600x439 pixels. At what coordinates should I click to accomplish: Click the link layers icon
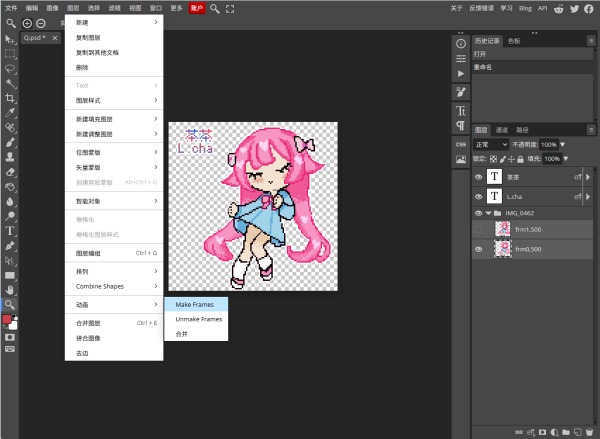(518, 432)
